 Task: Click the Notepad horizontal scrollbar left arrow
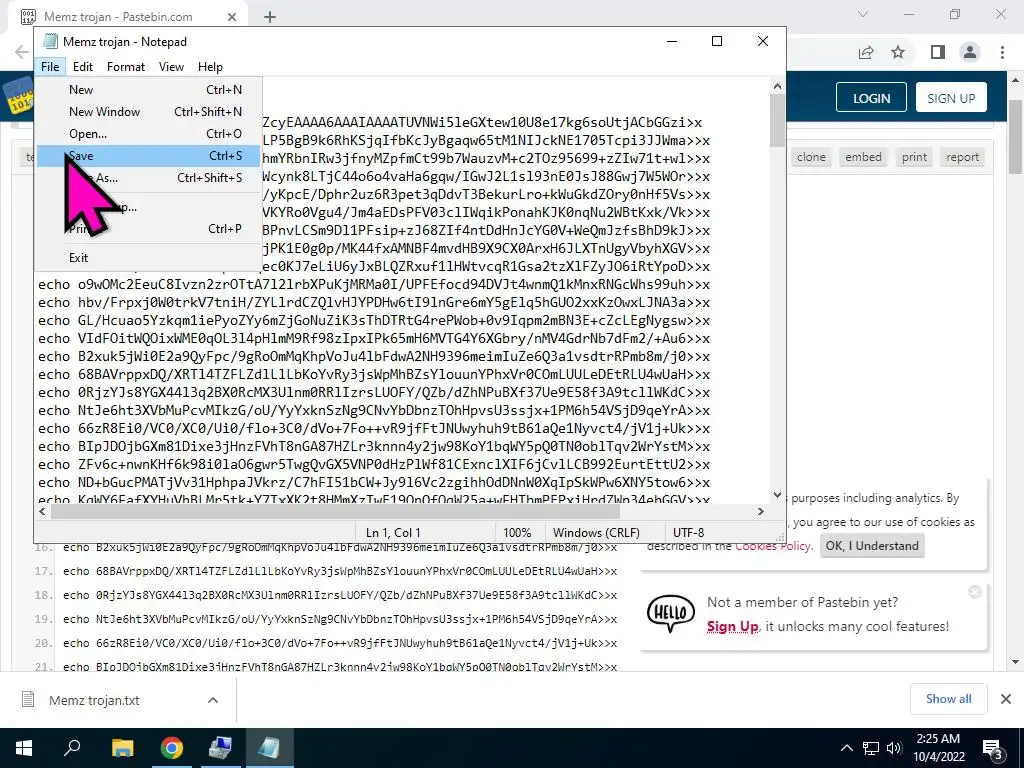tap(42, 511)
